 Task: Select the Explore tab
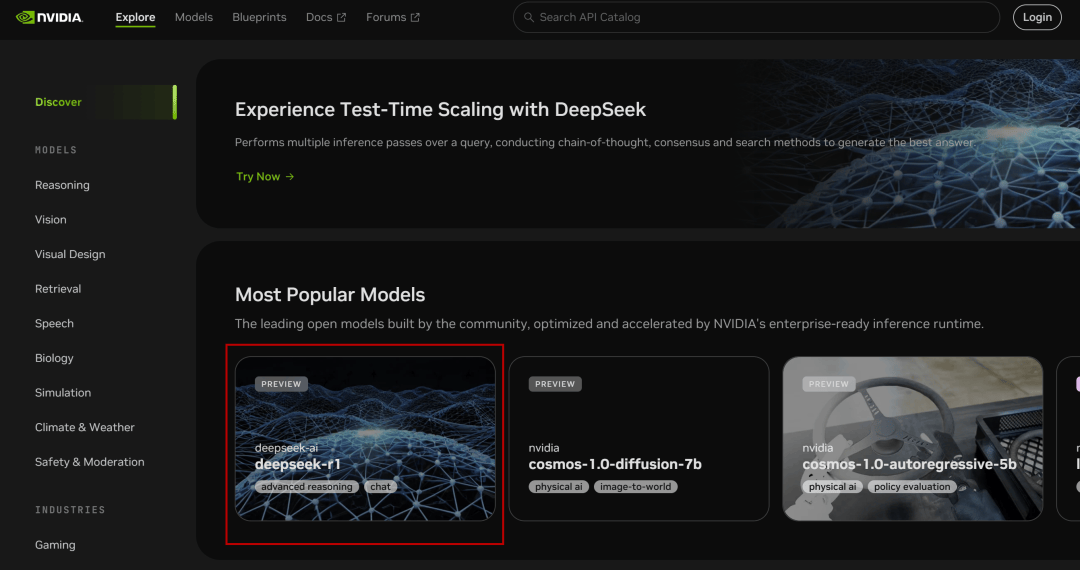[x=135, y=17]
